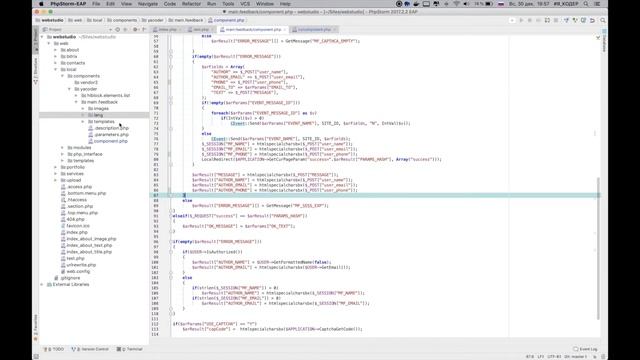Viewport: 640px width, 360px height.
Task: Click the VCS commit icon
Action: pyautogui.click(x=575, y=20)
